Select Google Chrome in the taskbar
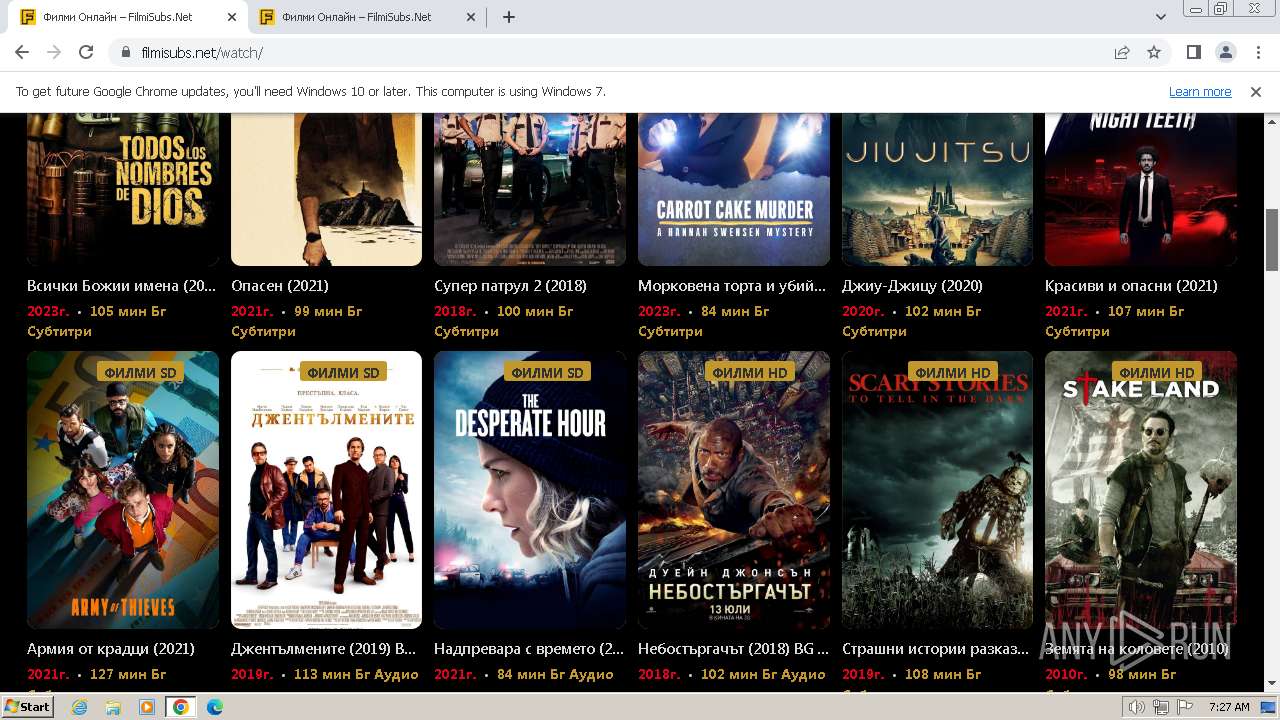 (181, 707)
